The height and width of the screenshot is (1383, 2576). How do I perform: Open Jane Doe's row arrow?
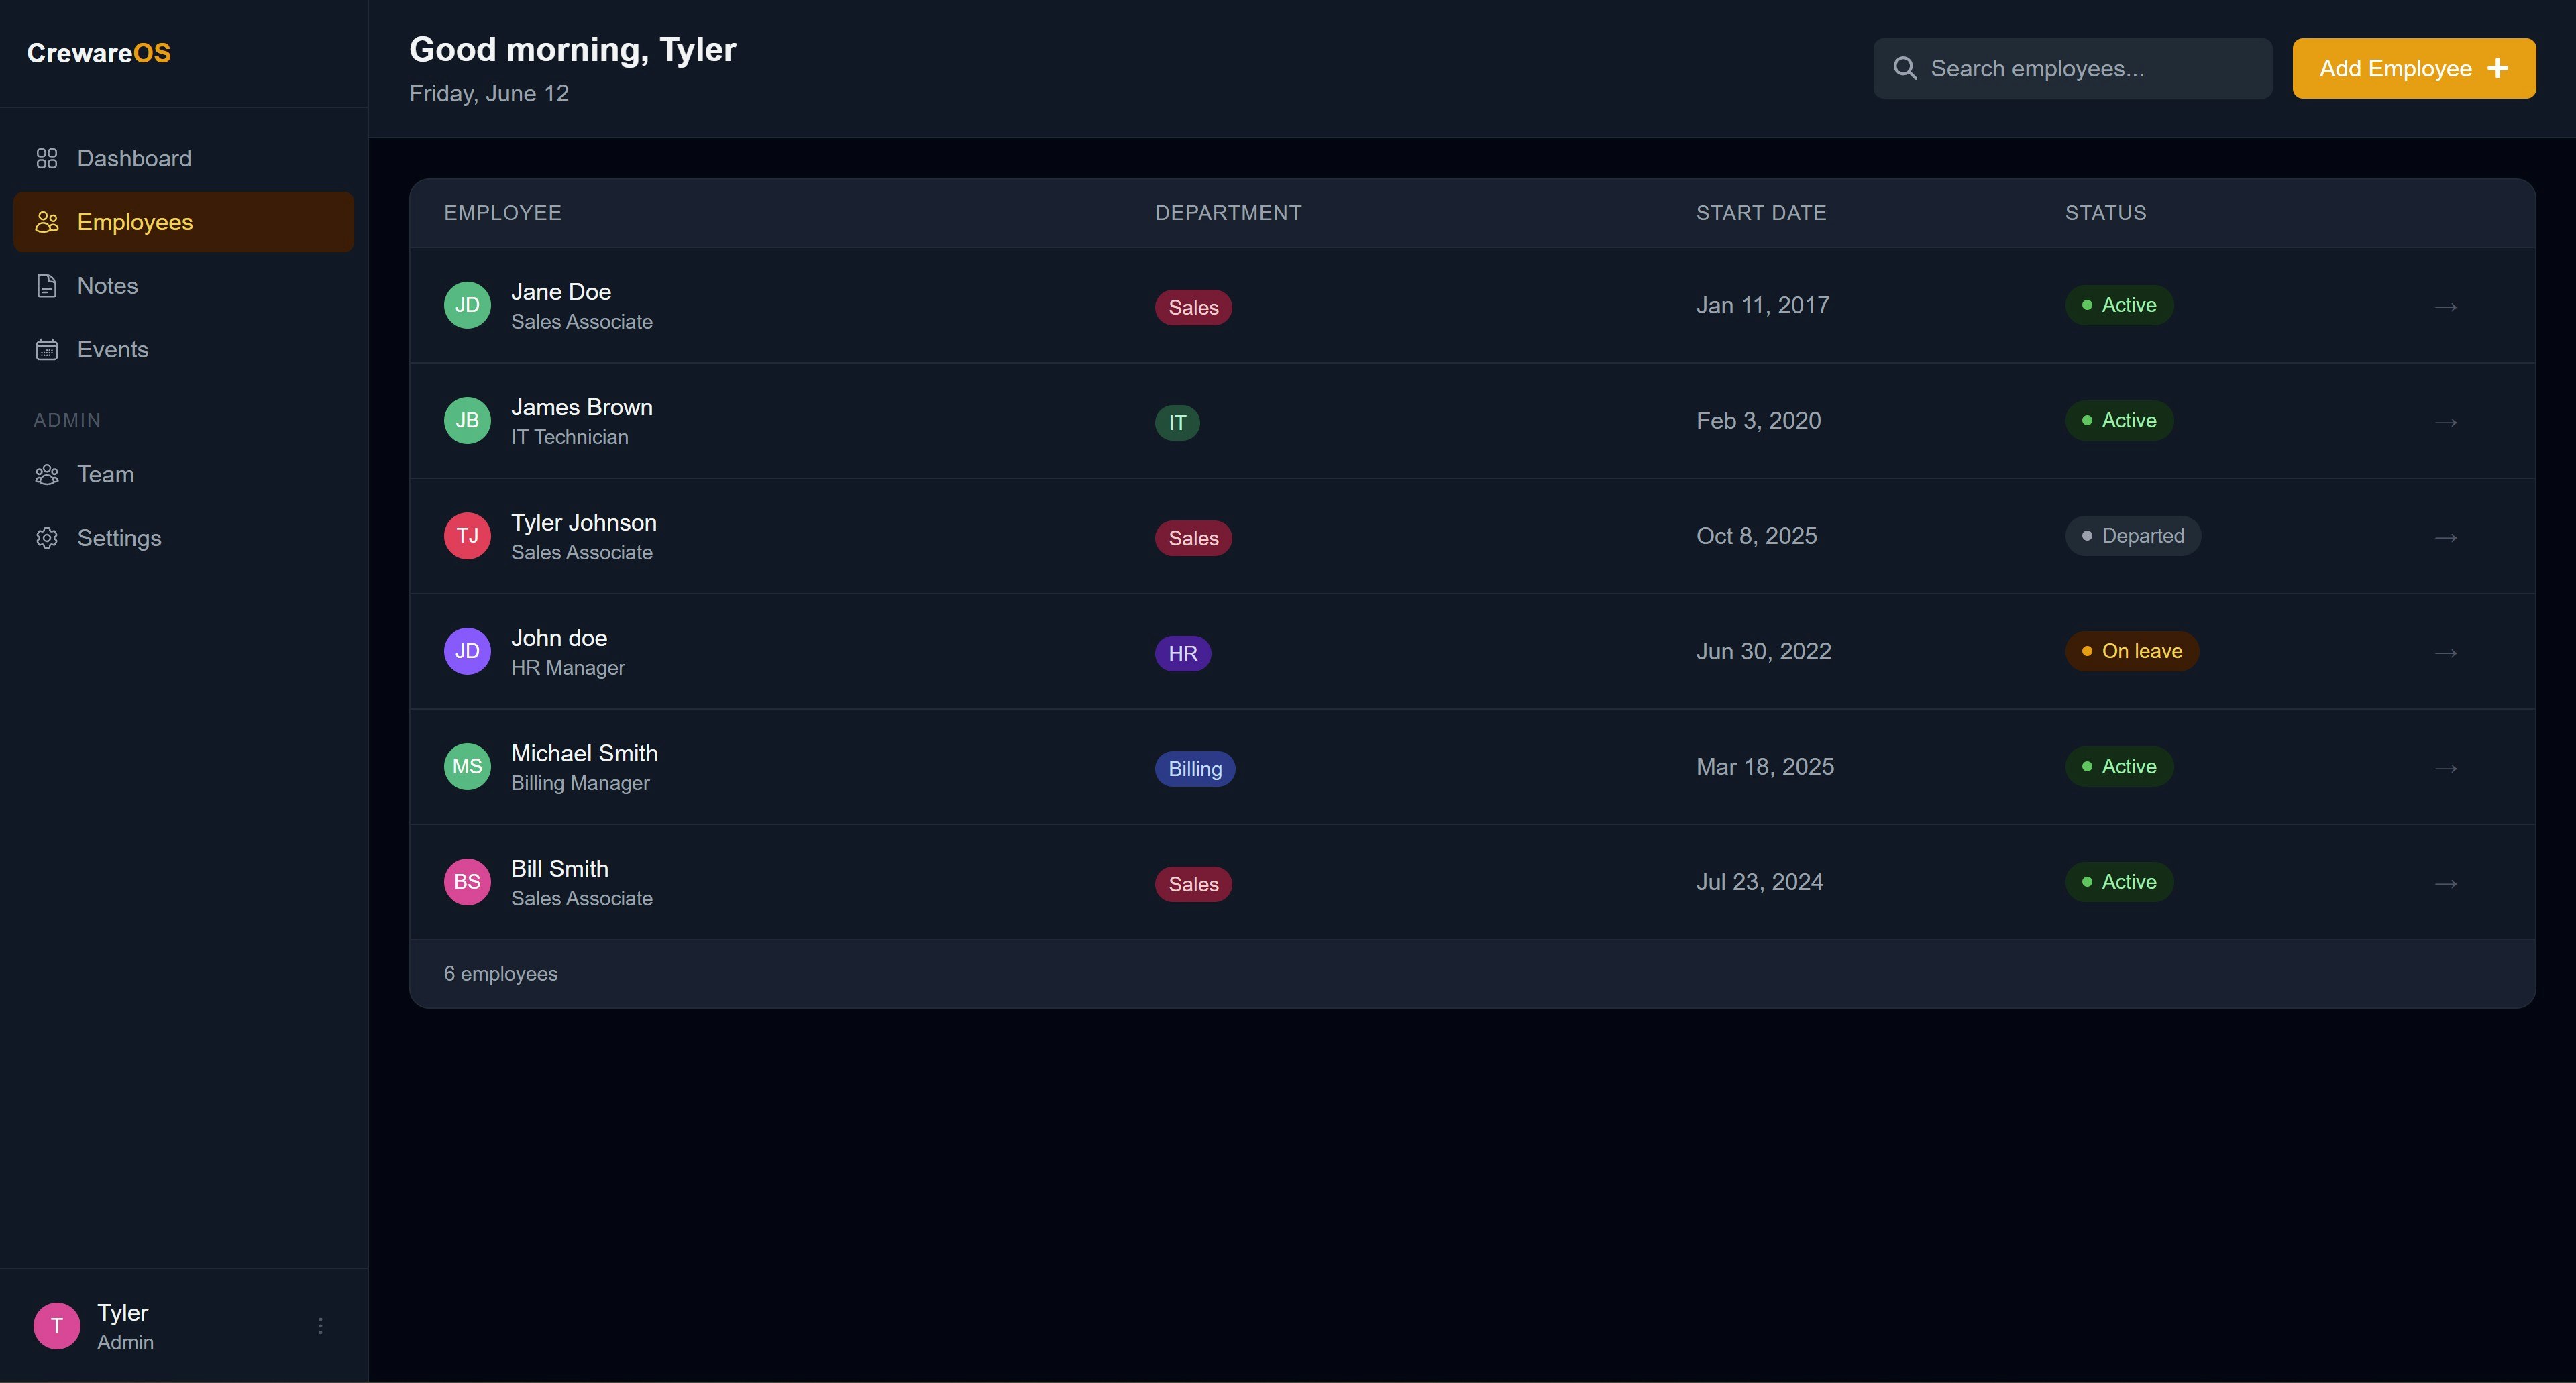click(2446, 306)
